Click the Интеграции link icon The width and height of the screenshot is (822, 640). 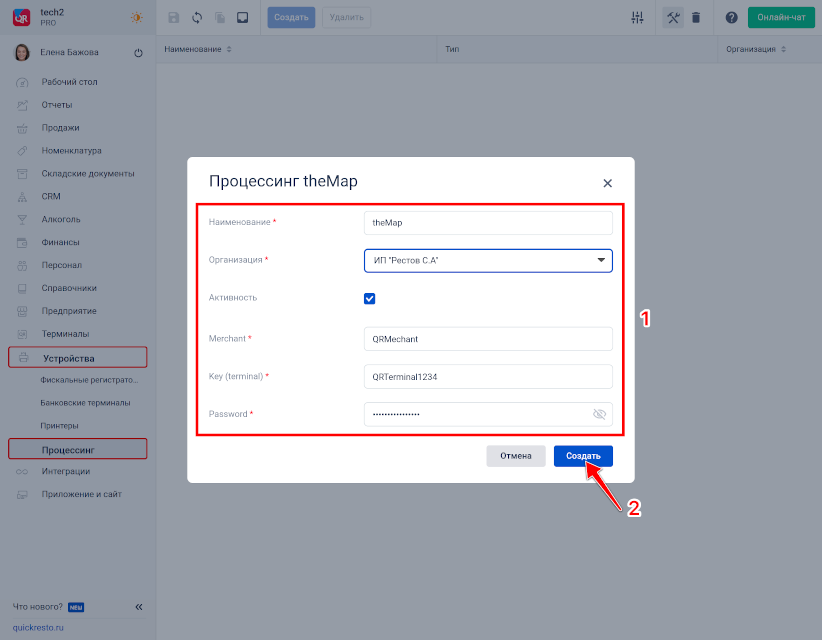coord(22,472)
